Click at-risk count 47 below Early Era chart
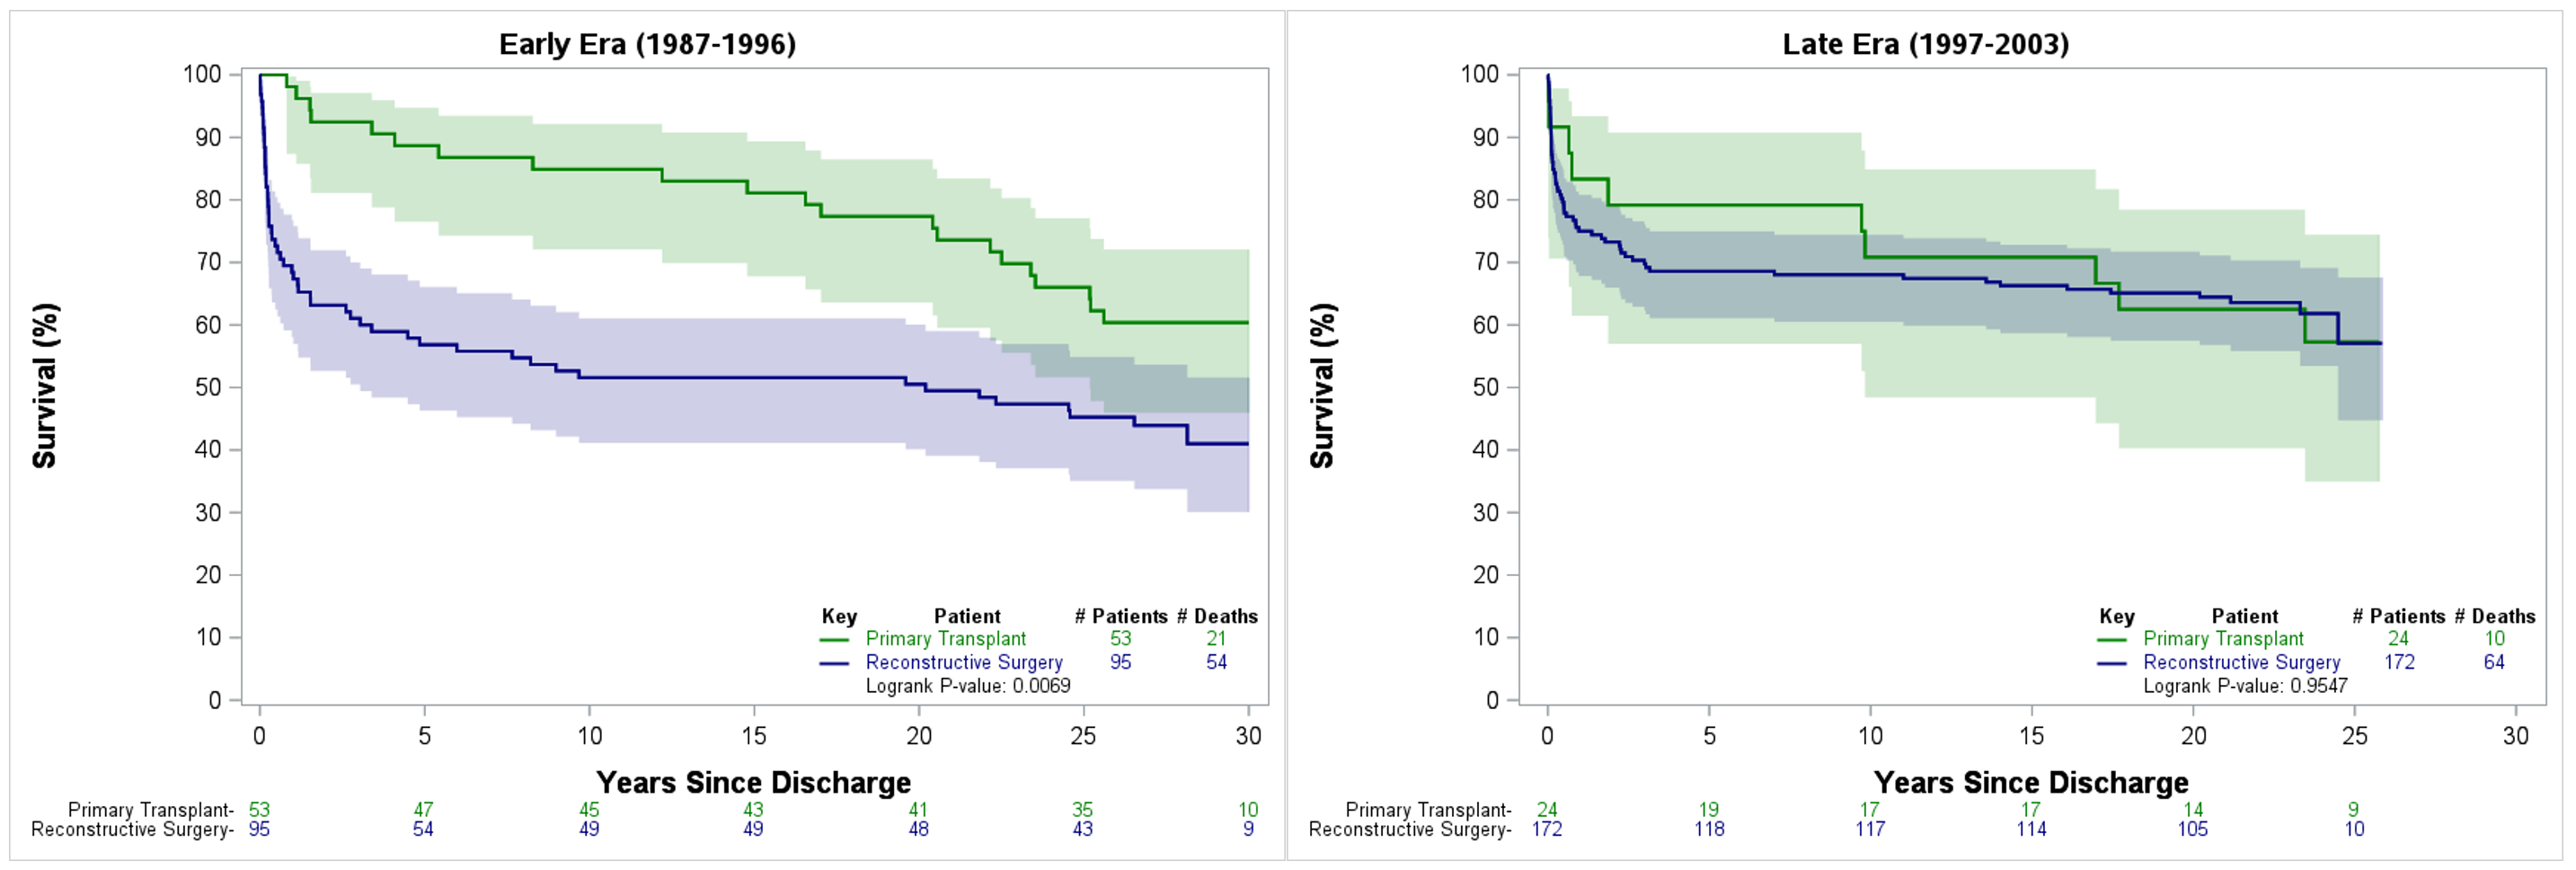Image resolution: width=2576 pixels, height=870 pixels. (x=423, y=809)
